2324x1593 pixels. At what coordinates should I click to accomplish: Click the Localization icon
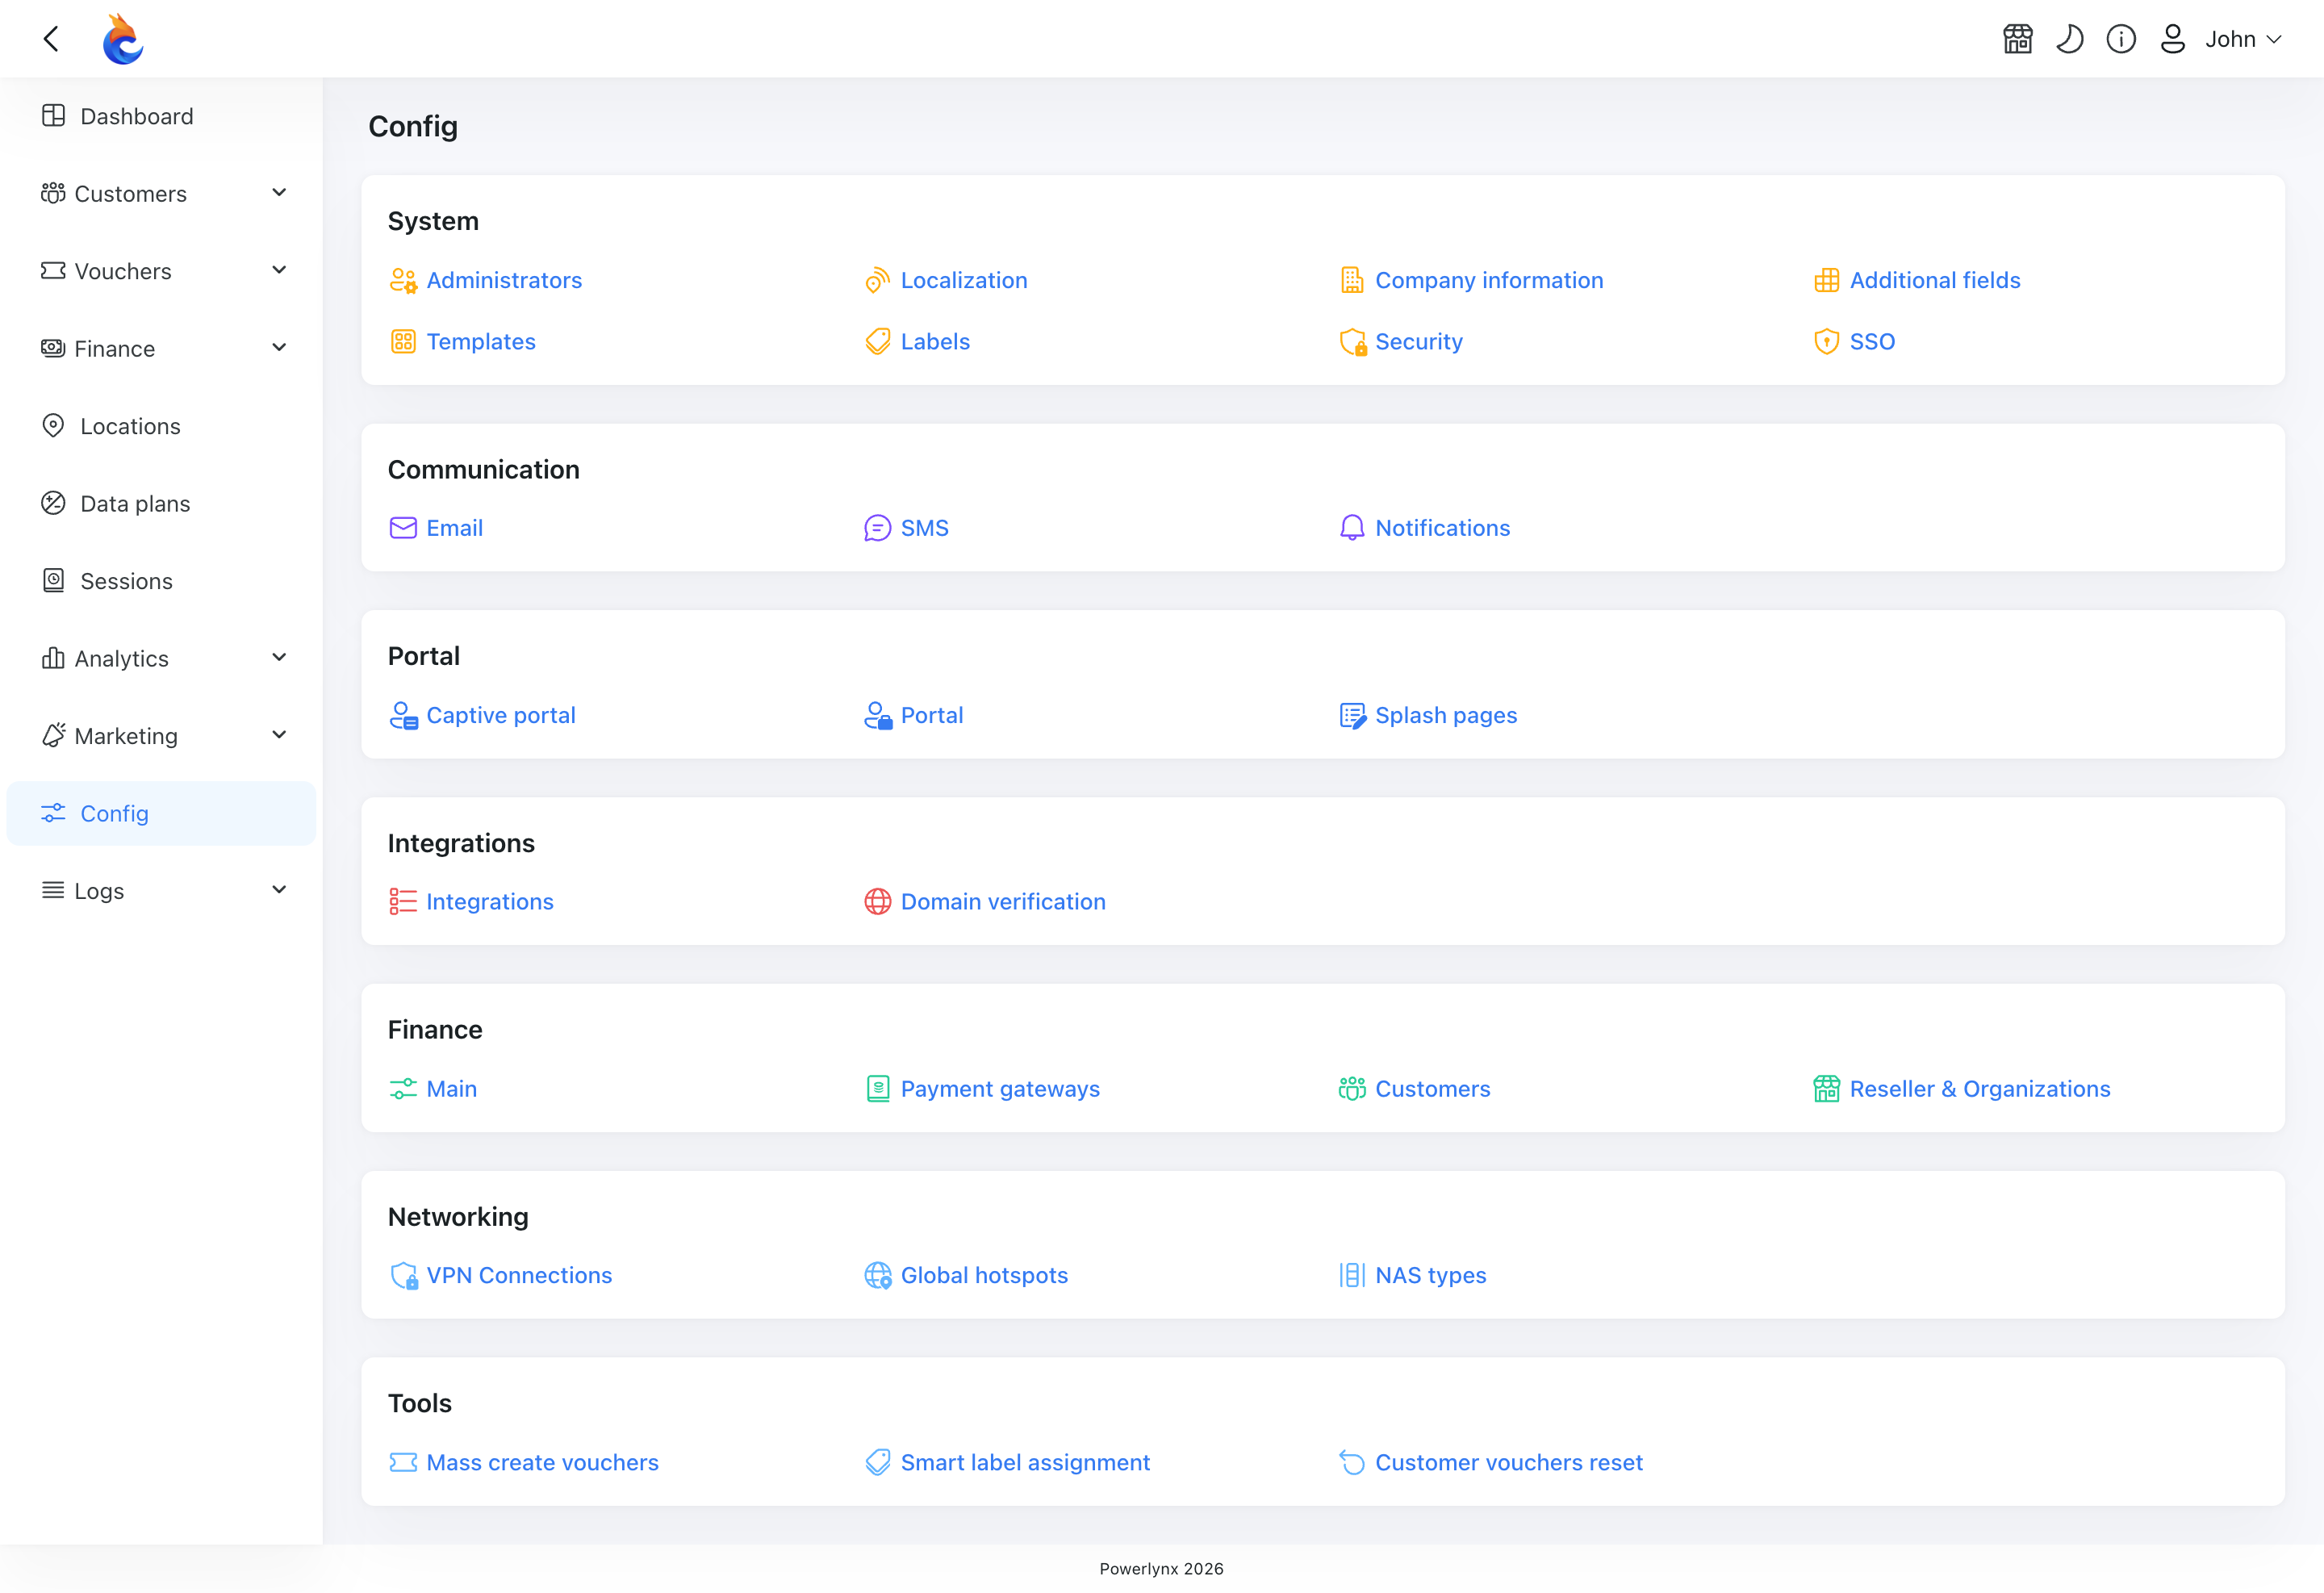(877, 280)
